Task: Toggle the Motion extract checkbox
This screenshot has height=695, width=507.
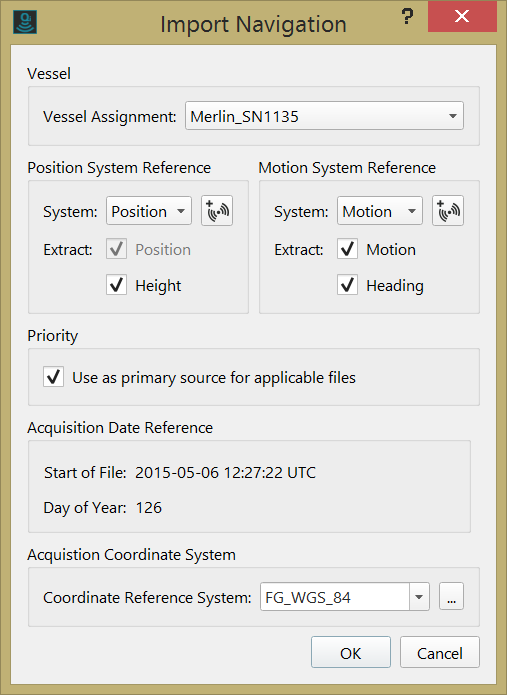Action: (347, 249)
